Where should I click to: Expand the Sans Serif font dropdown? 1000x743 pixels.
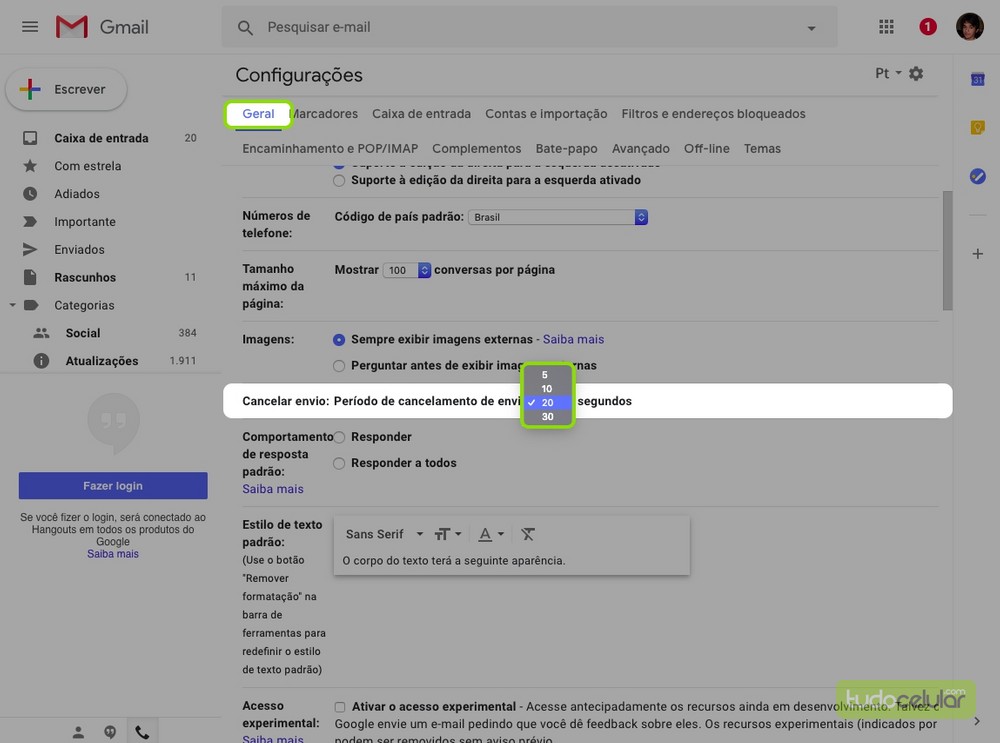pos(385,535)
